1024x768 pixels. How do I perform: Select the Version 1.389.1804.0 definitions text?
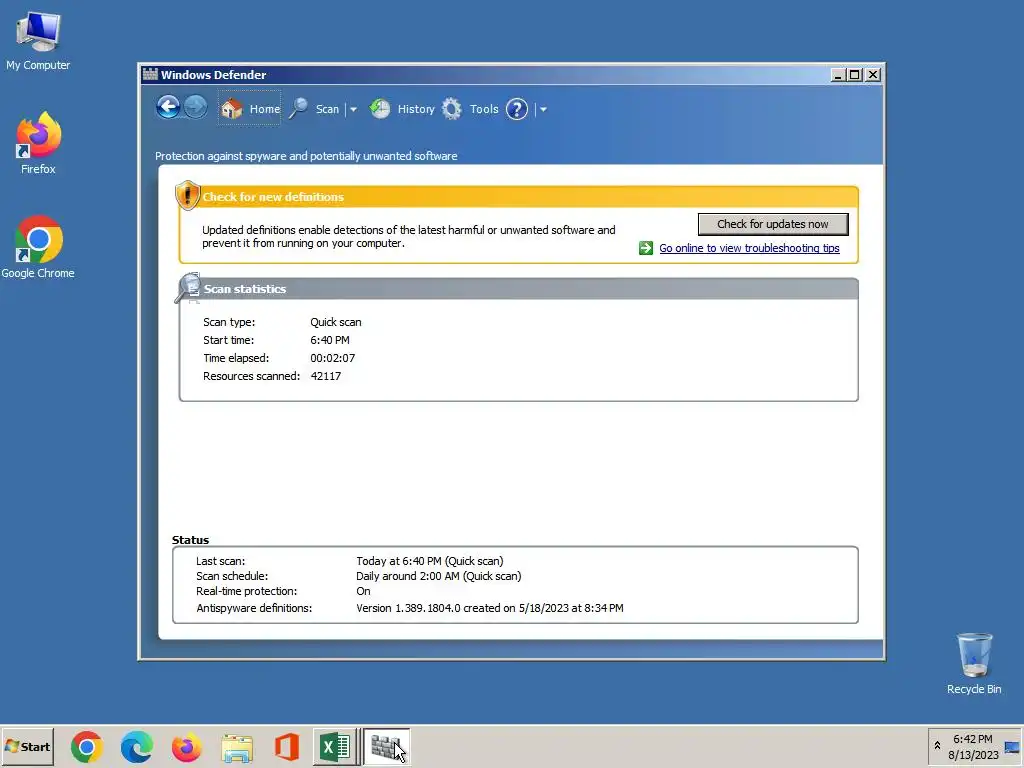(490, 608)
